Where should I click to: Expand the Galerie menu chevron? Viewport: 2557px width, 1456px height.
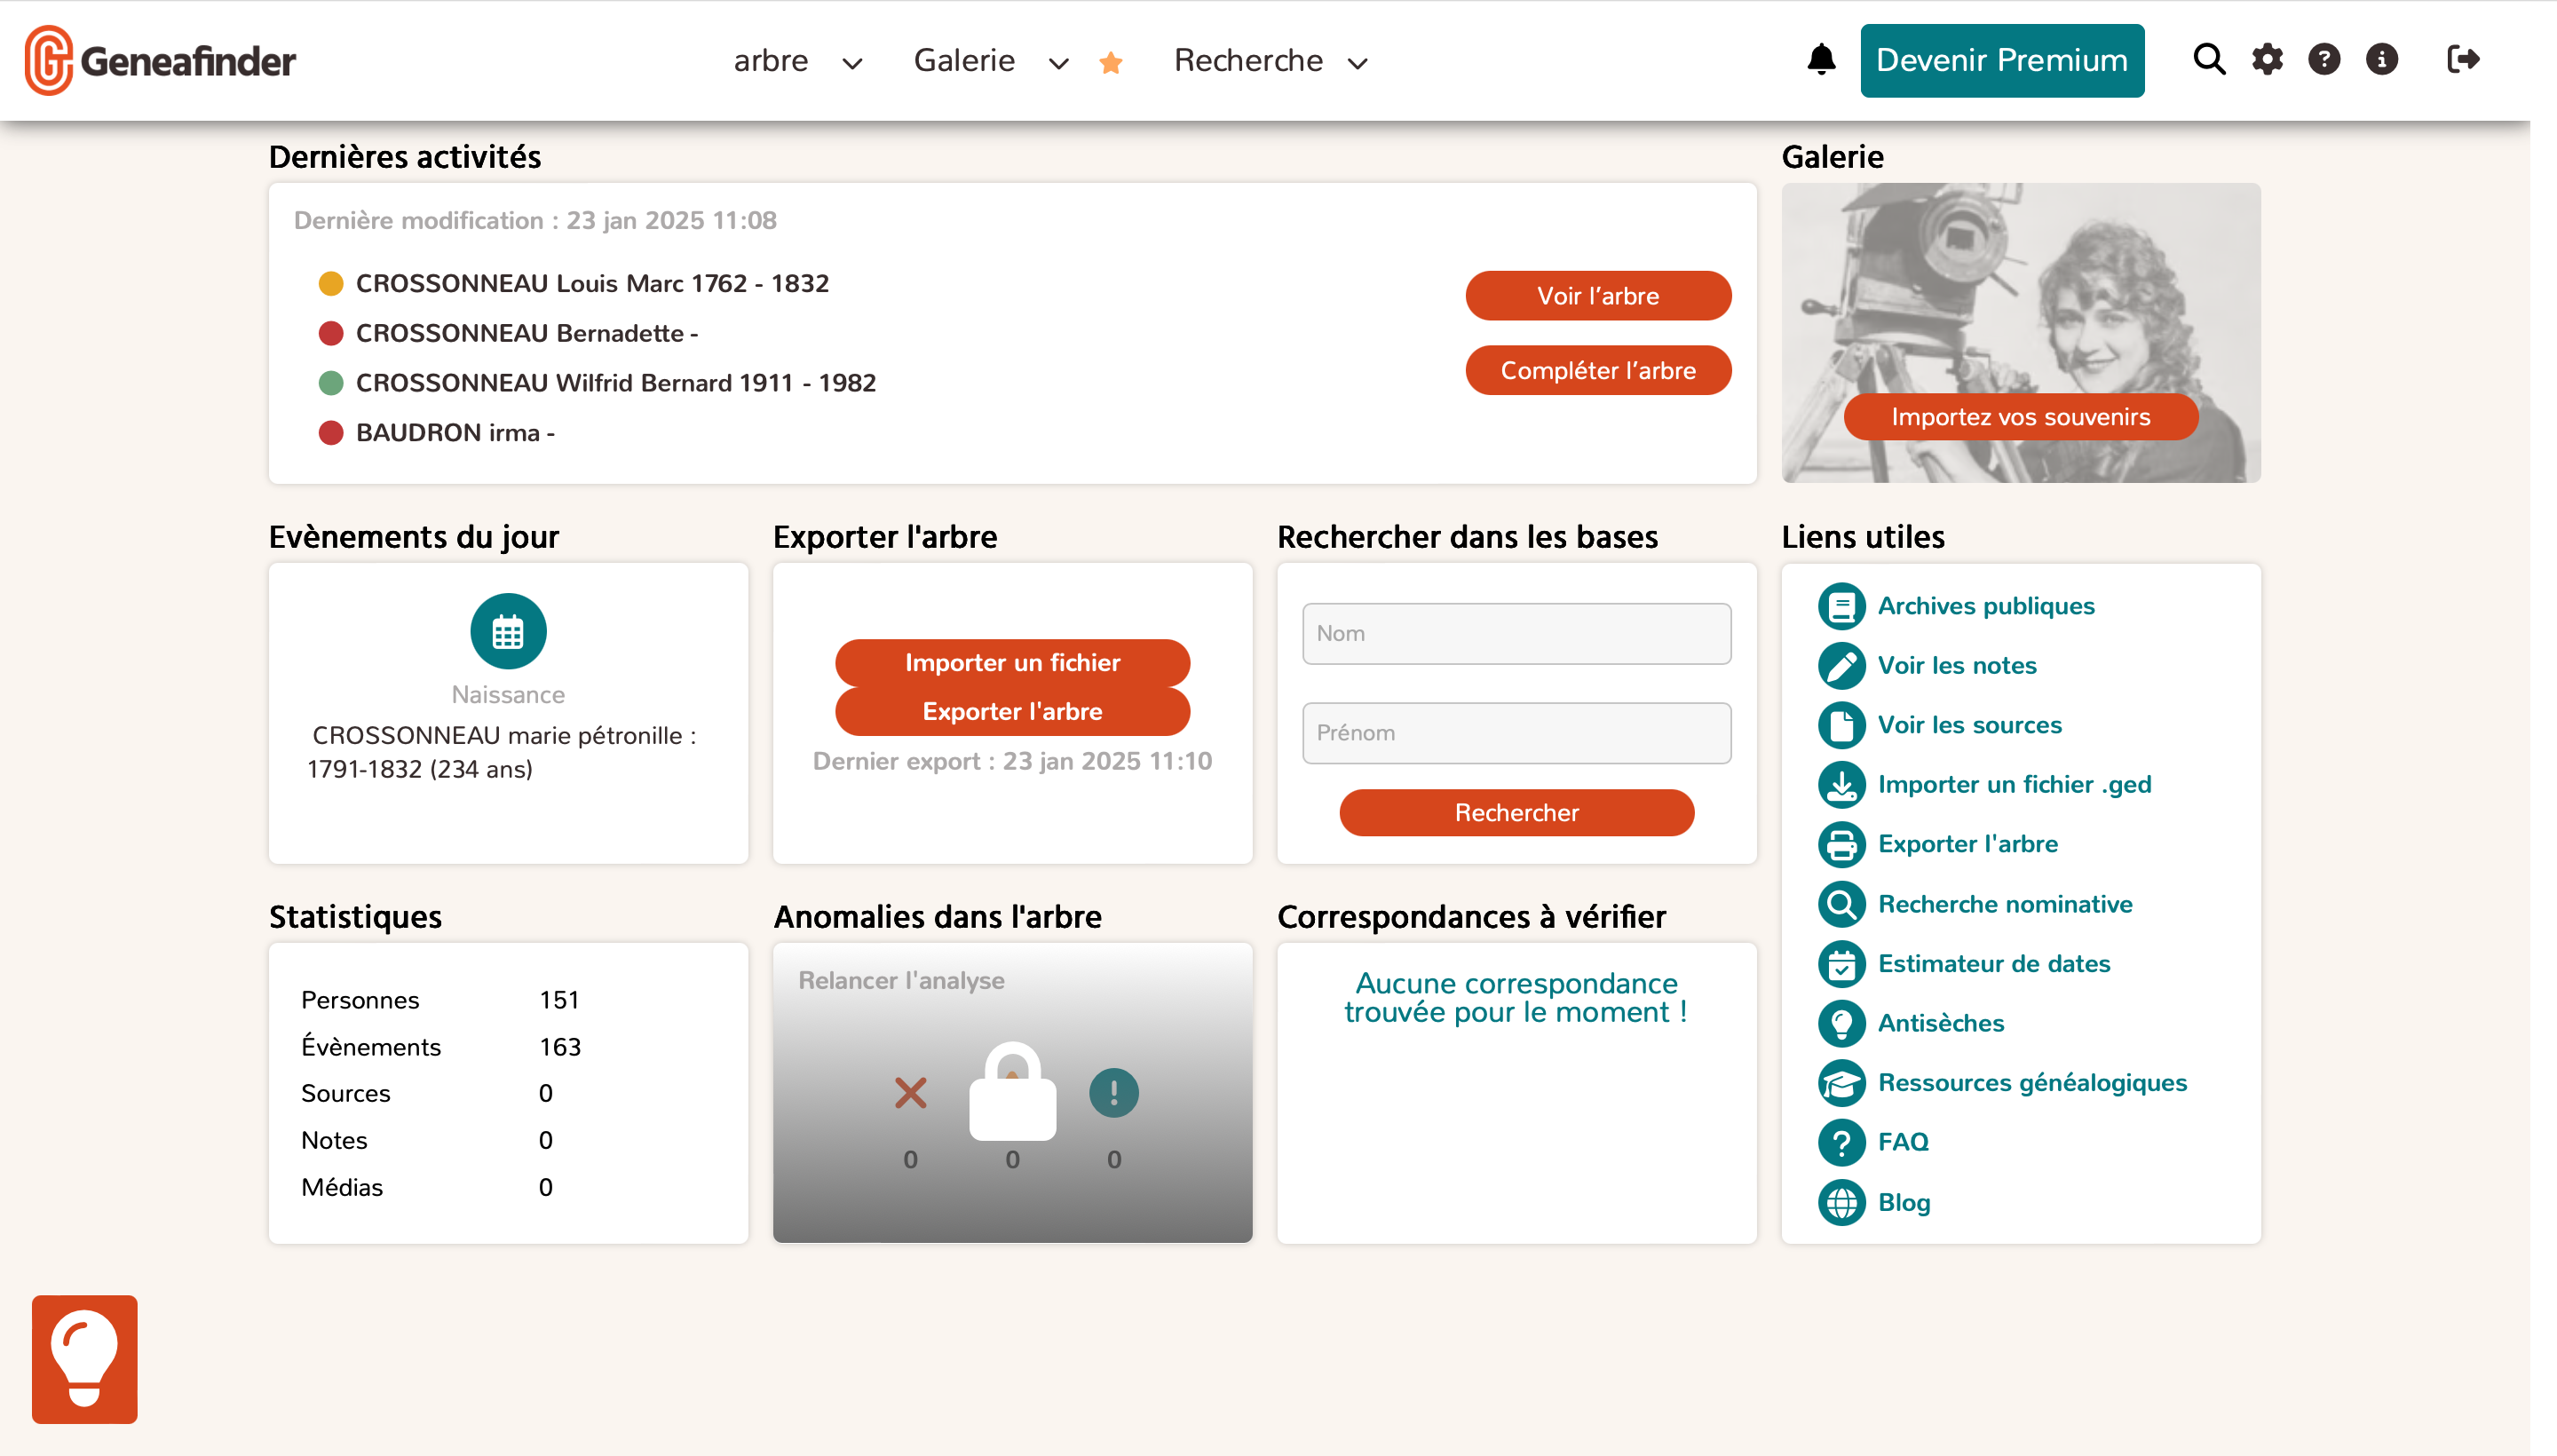pyautogui.click(x=1058, y=63)
